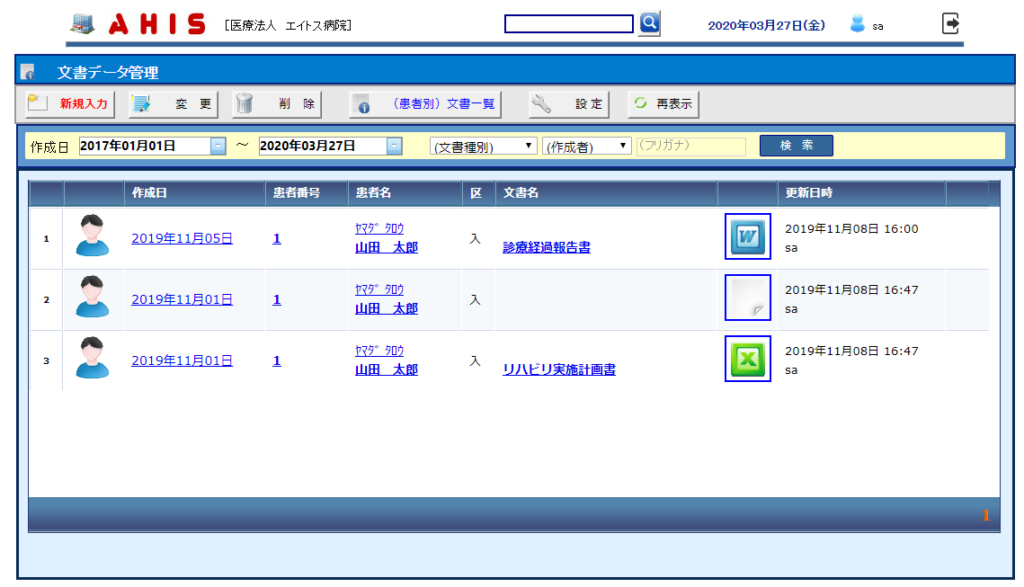Open the start date calendar picker

(x=218, y=146)
